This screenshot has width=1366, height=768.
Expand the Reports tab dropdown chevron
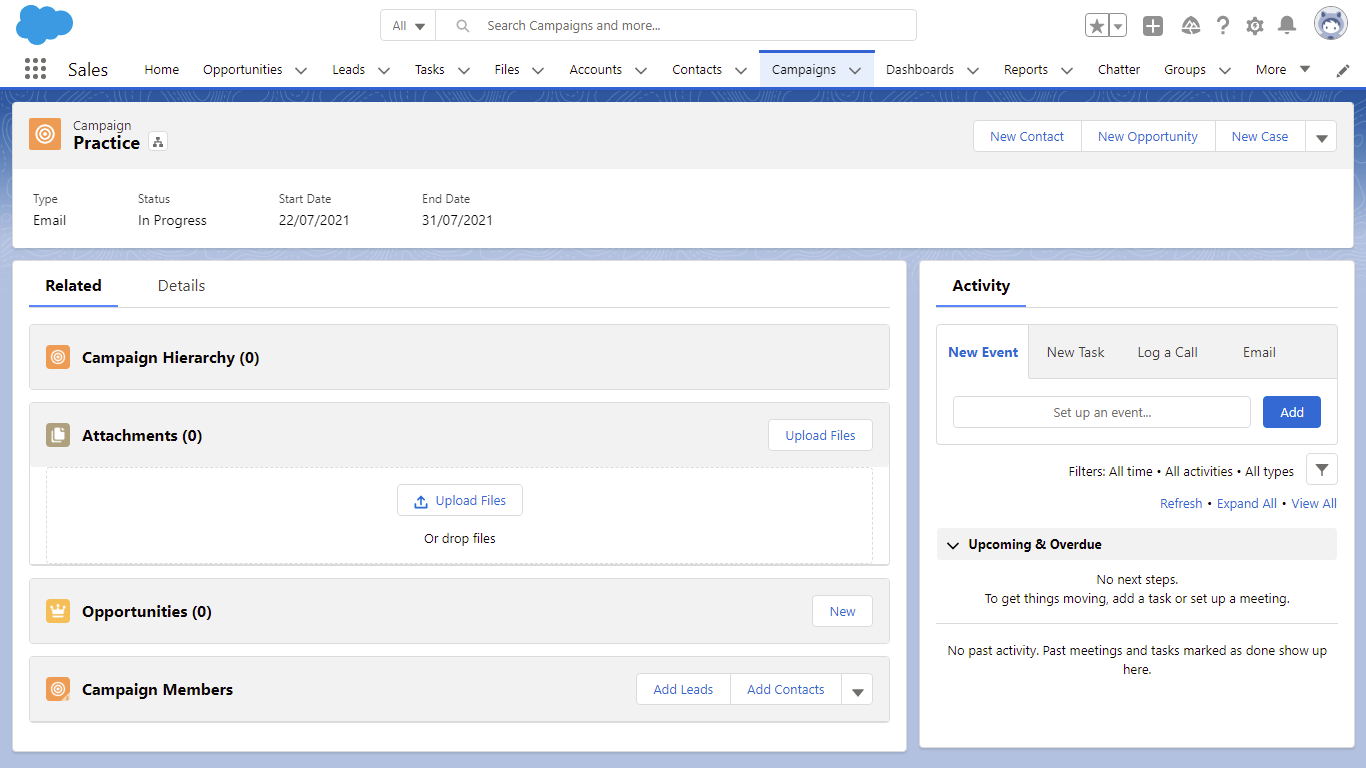(x=1067, y=70)
